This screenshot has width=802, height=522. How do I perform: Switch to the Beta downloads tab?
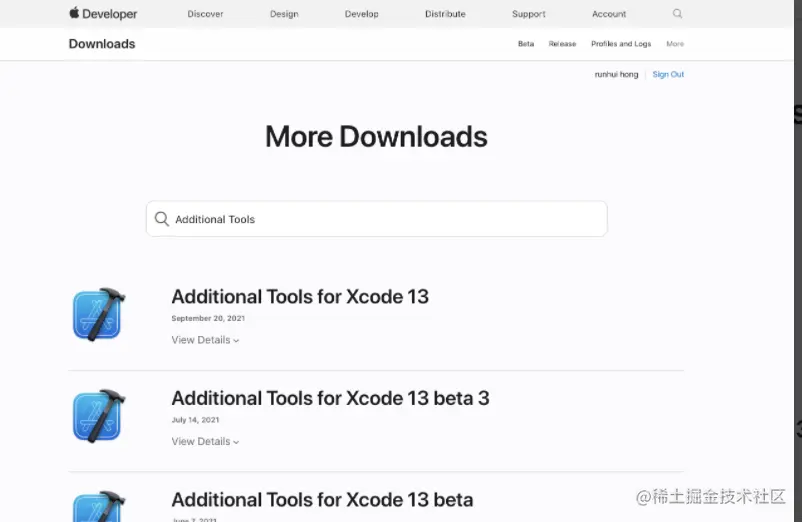pyautogui.click(x=526, y=44)
